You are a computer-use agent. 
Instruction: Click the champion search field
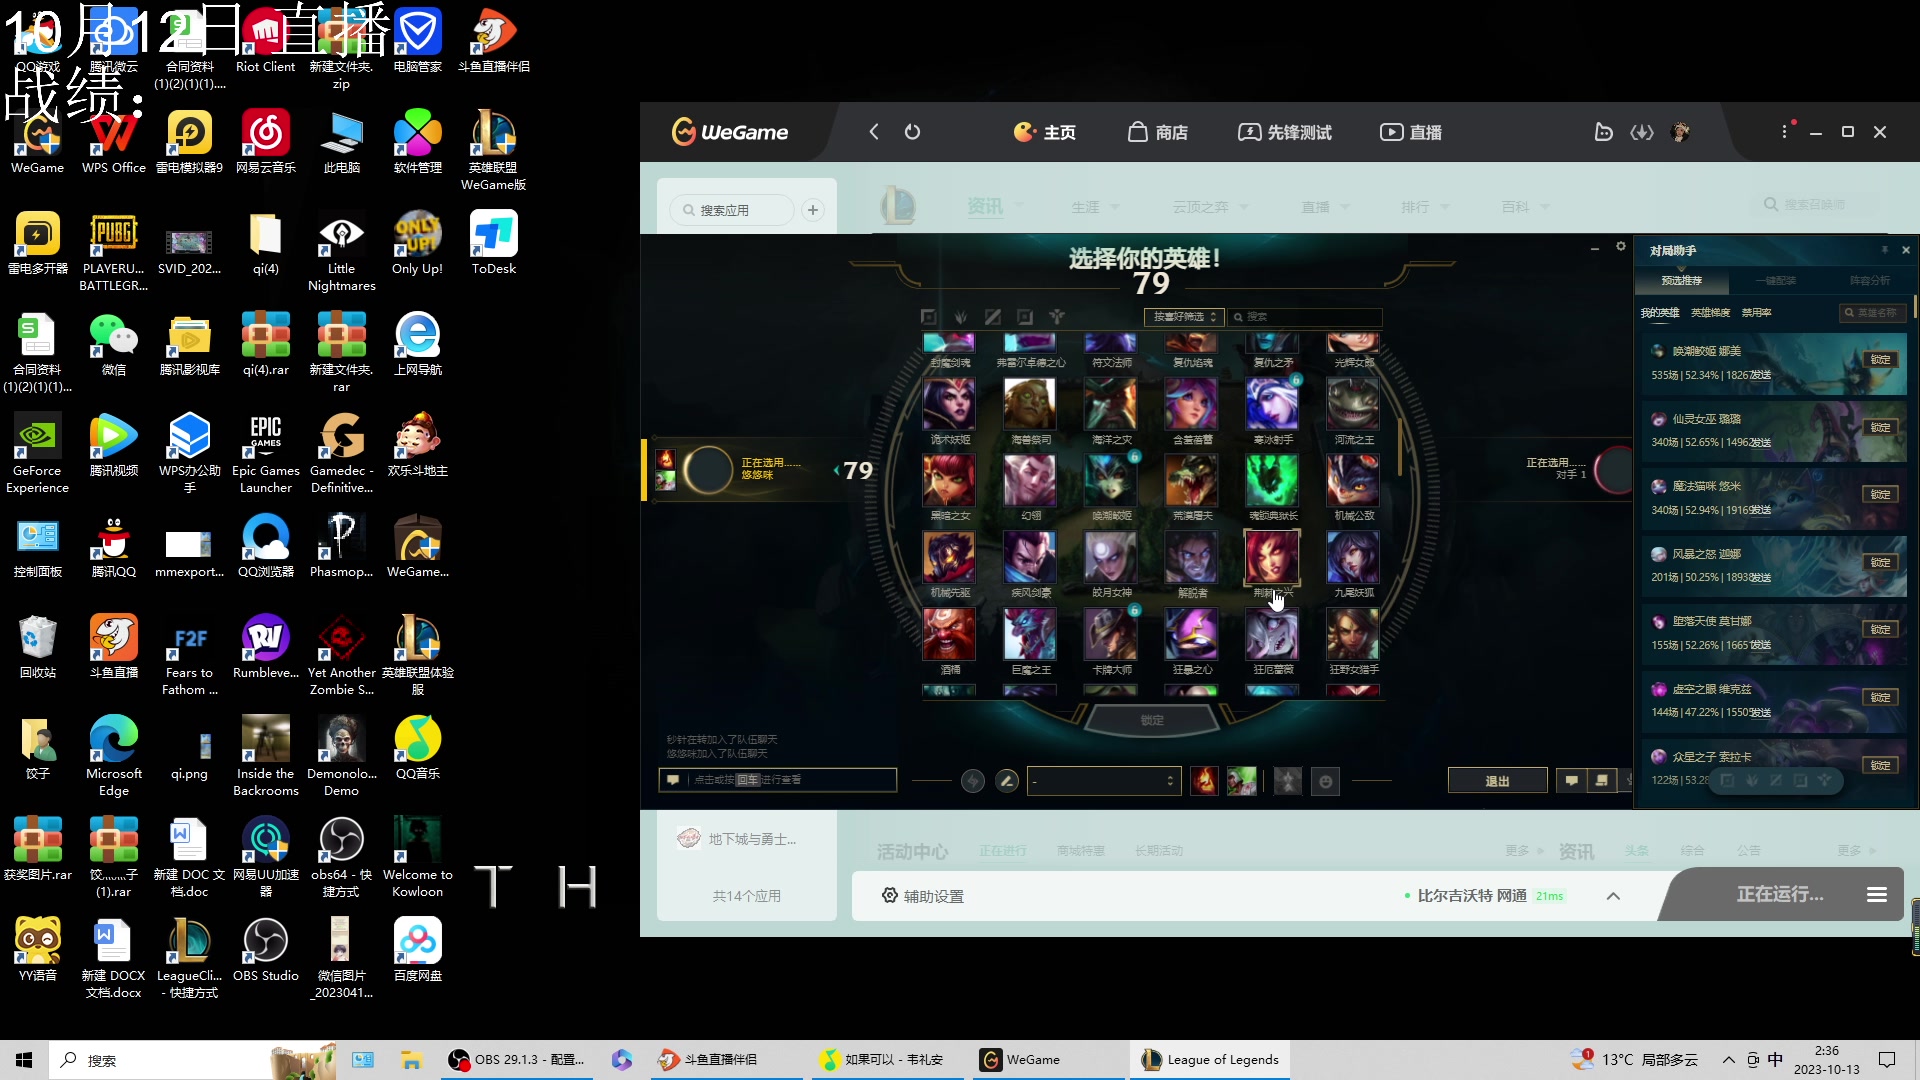(x=1306, y=317)
